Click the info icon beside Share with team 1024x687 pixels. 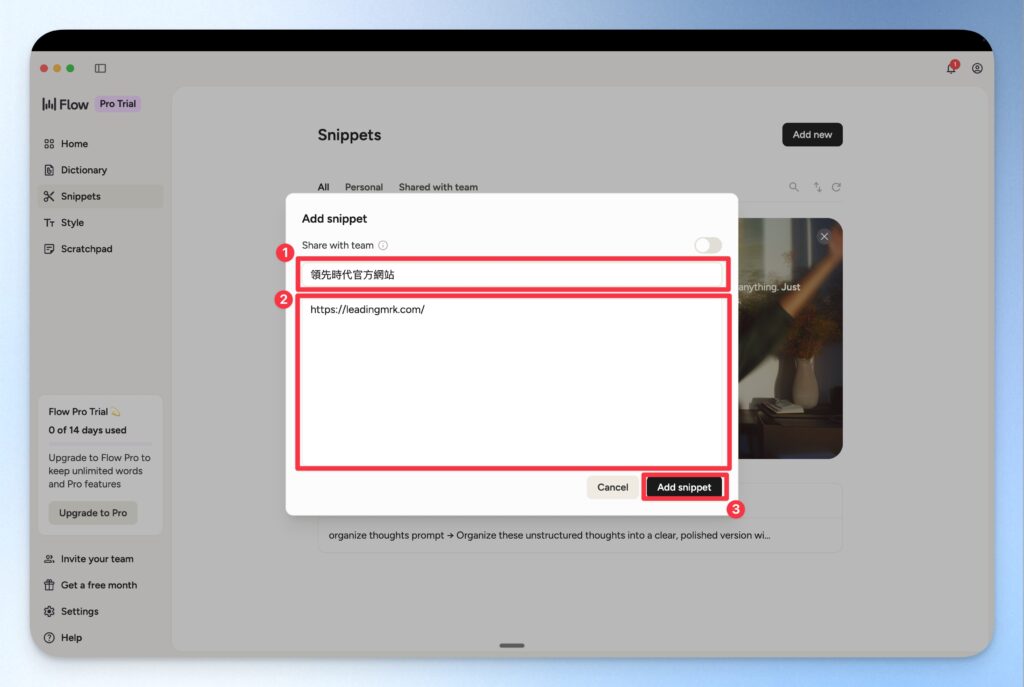point(383,245)
